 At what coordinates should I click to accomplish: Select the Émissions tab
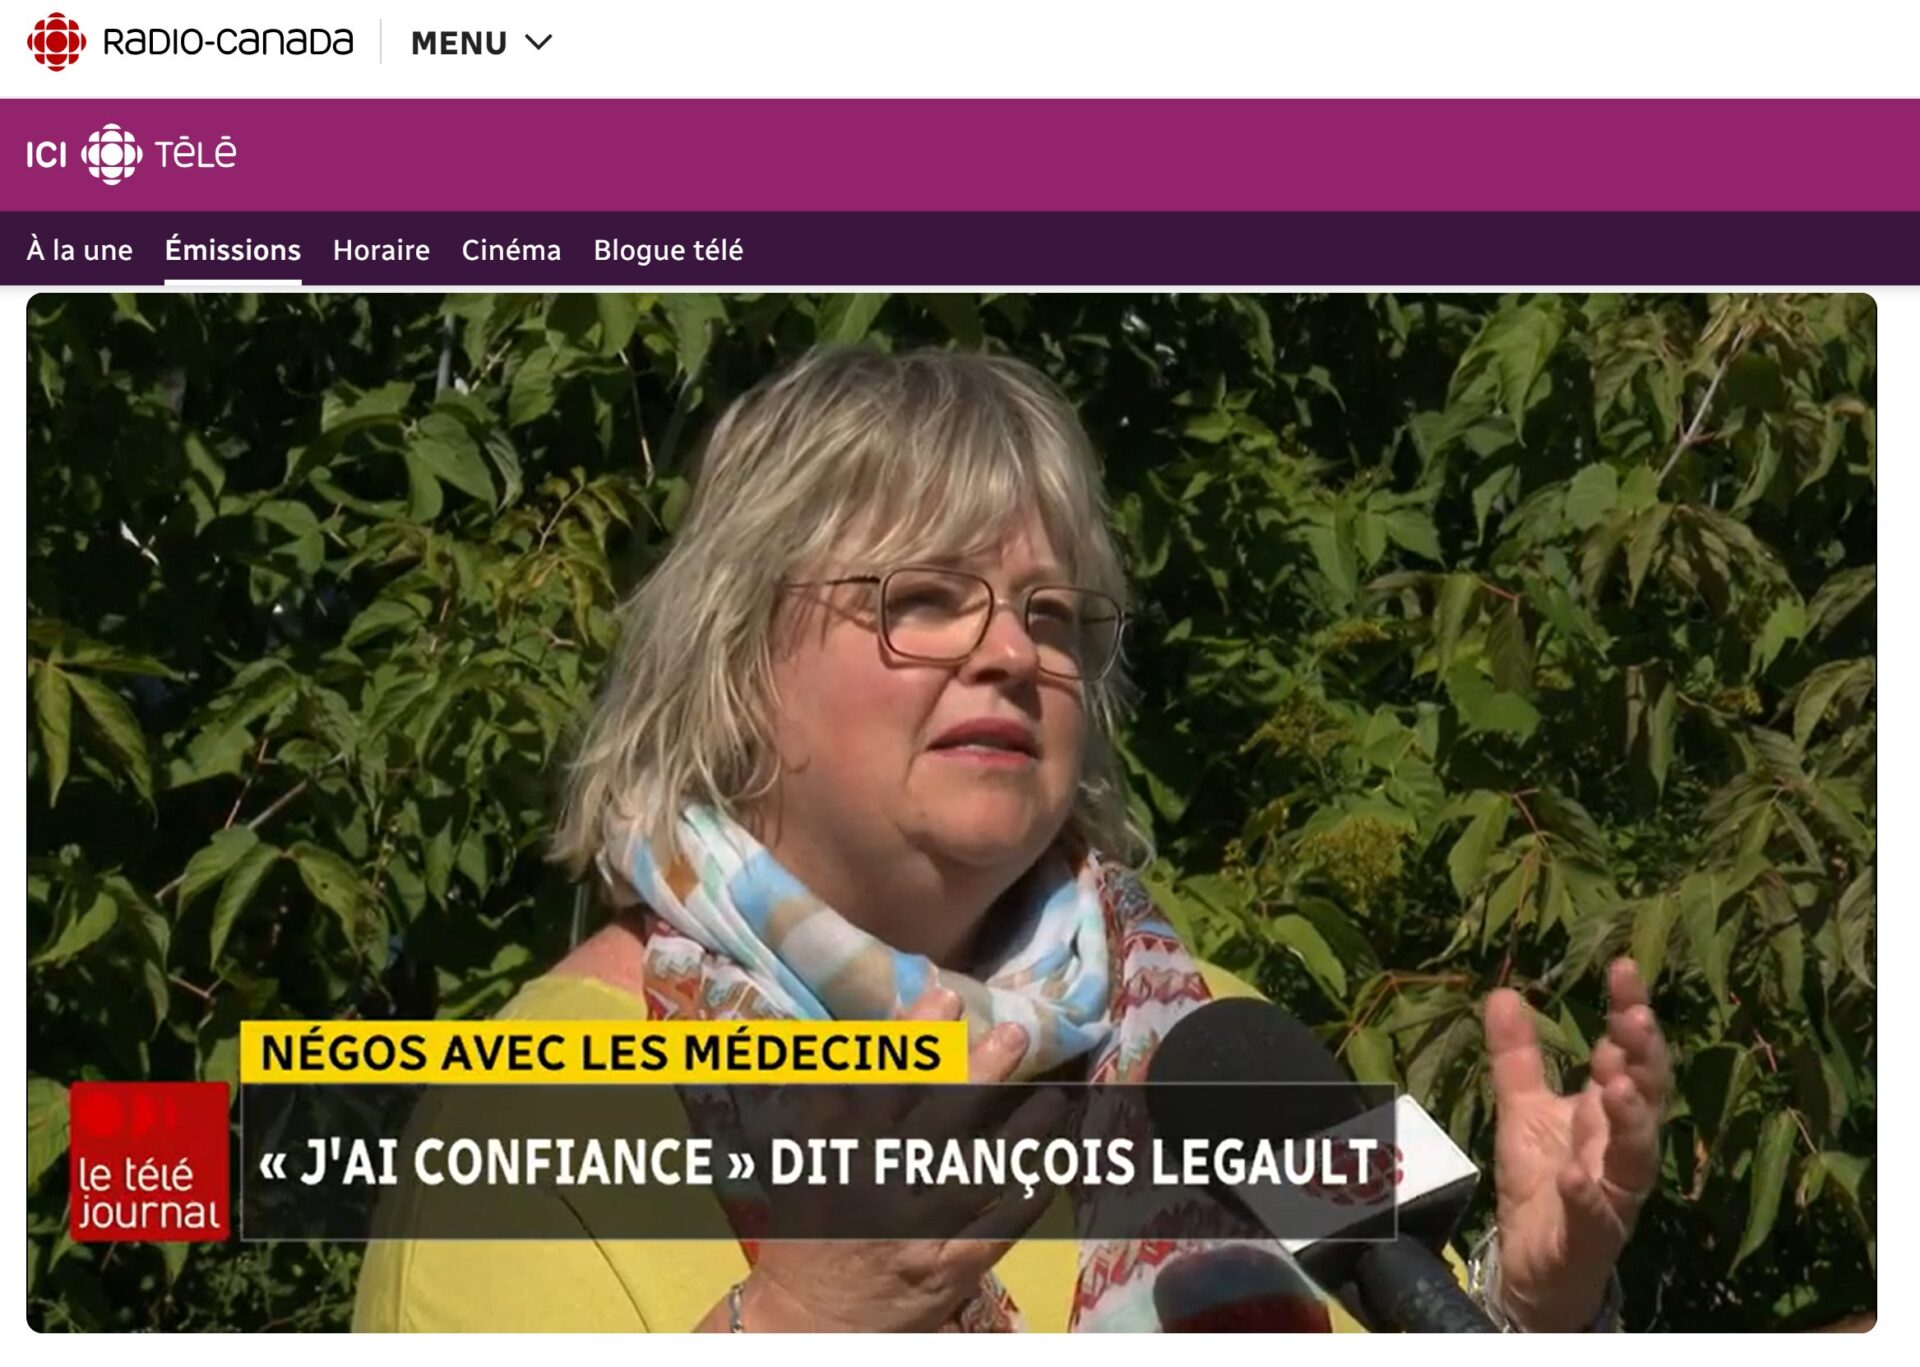(x=233, y=250)
